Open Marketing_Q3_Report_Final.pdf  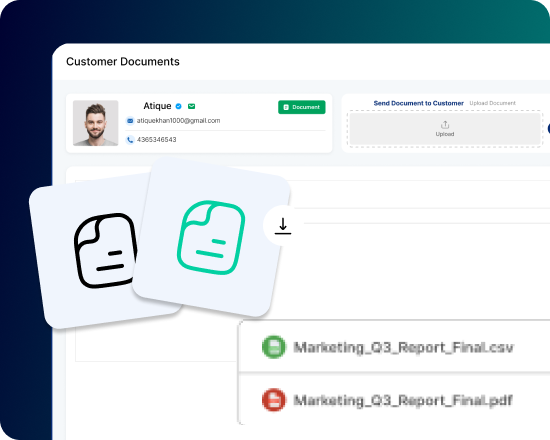(x=403, y=400)
